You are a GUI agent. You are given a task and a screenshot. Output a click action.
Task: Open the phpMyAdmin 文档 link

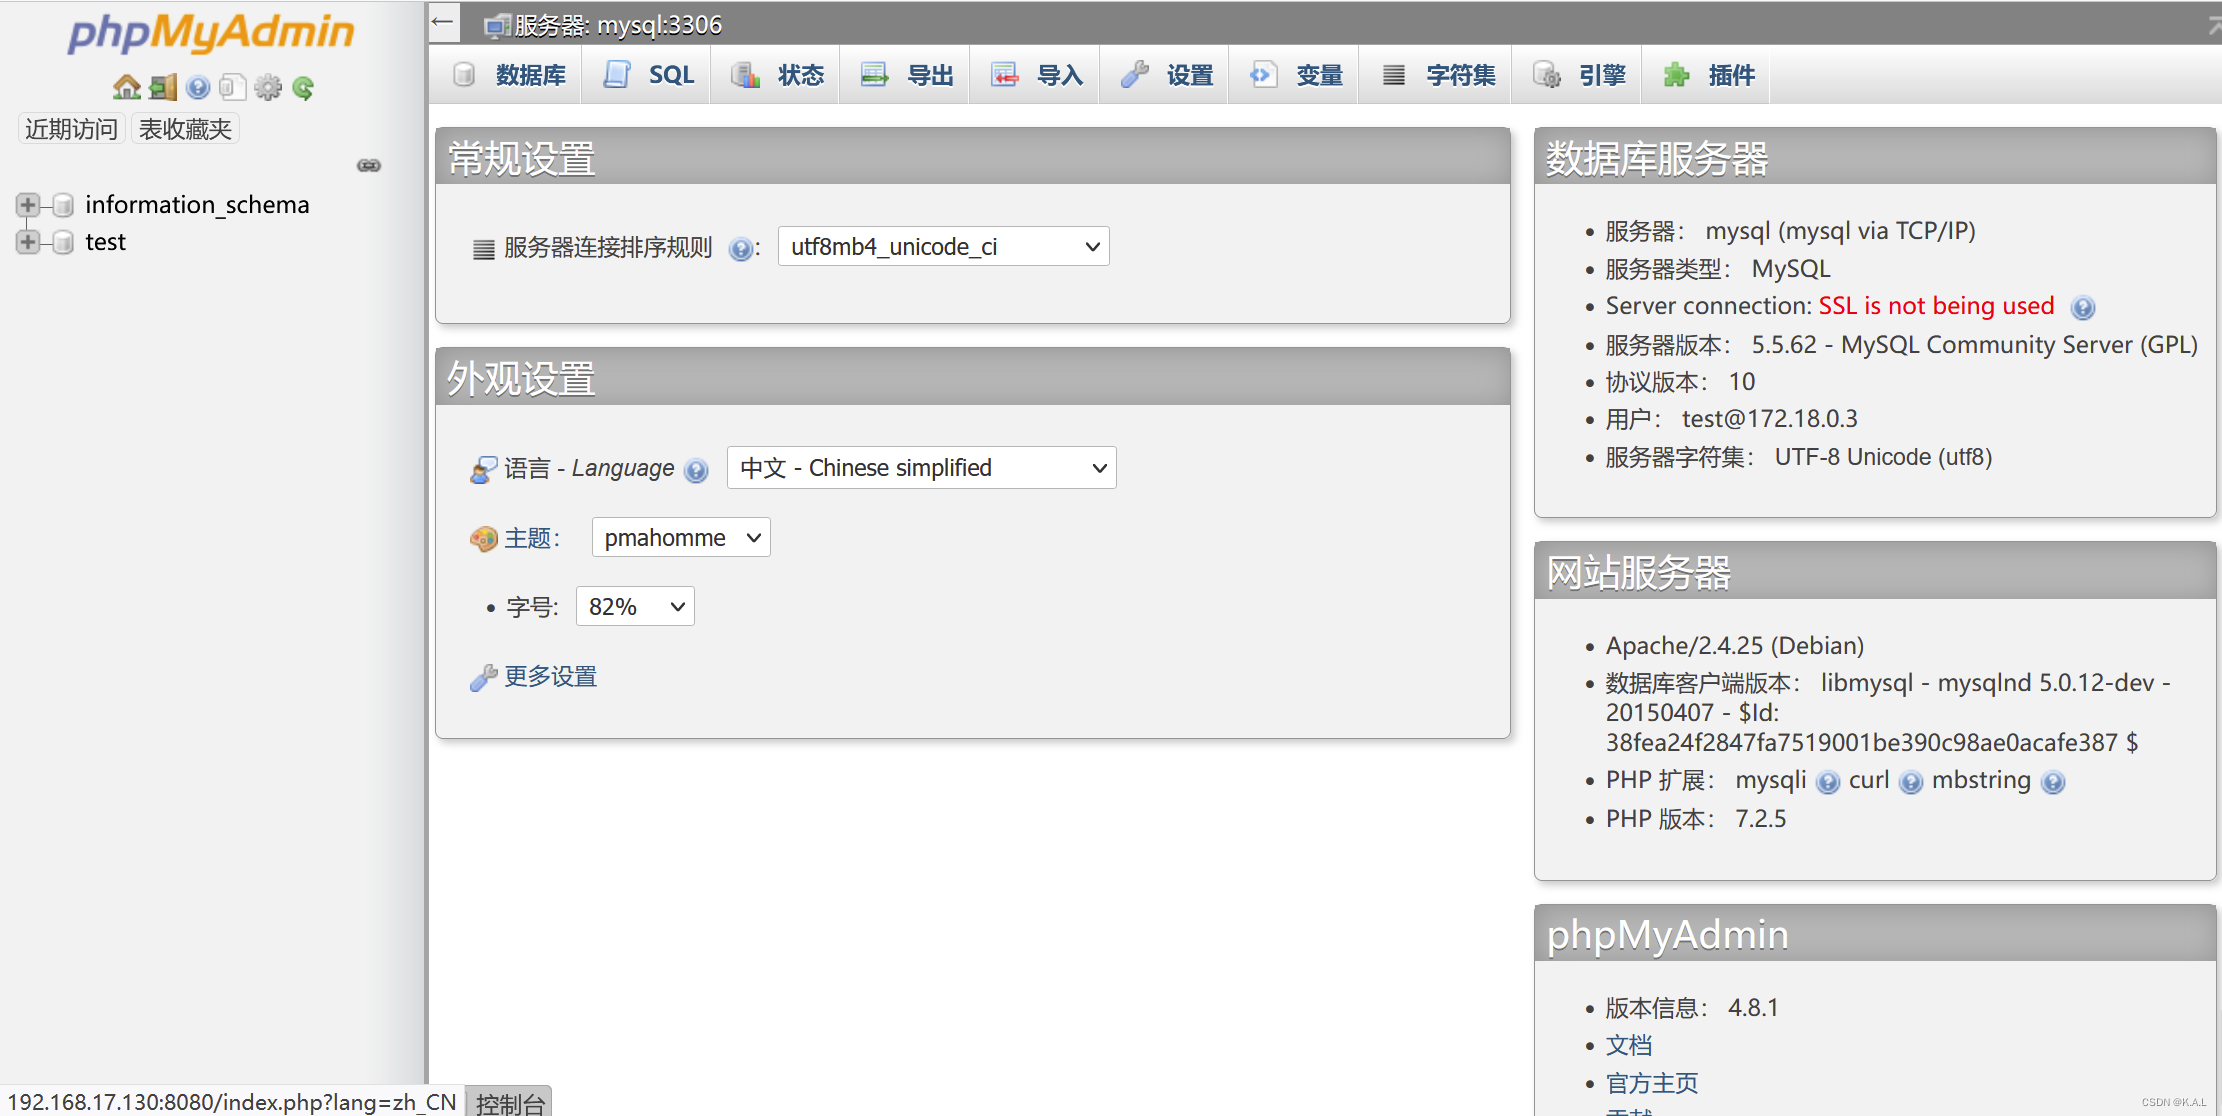coord(1628,1044)
